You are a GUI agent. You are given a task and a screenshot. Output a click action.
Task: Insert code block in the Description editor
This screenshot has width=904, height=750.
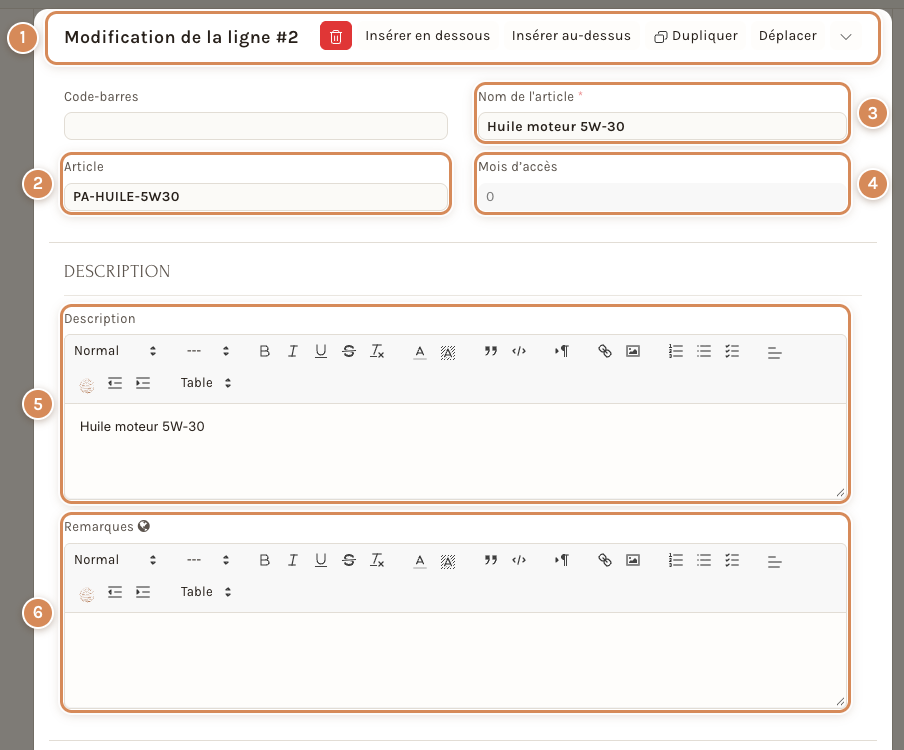click(x=519, y=351)
